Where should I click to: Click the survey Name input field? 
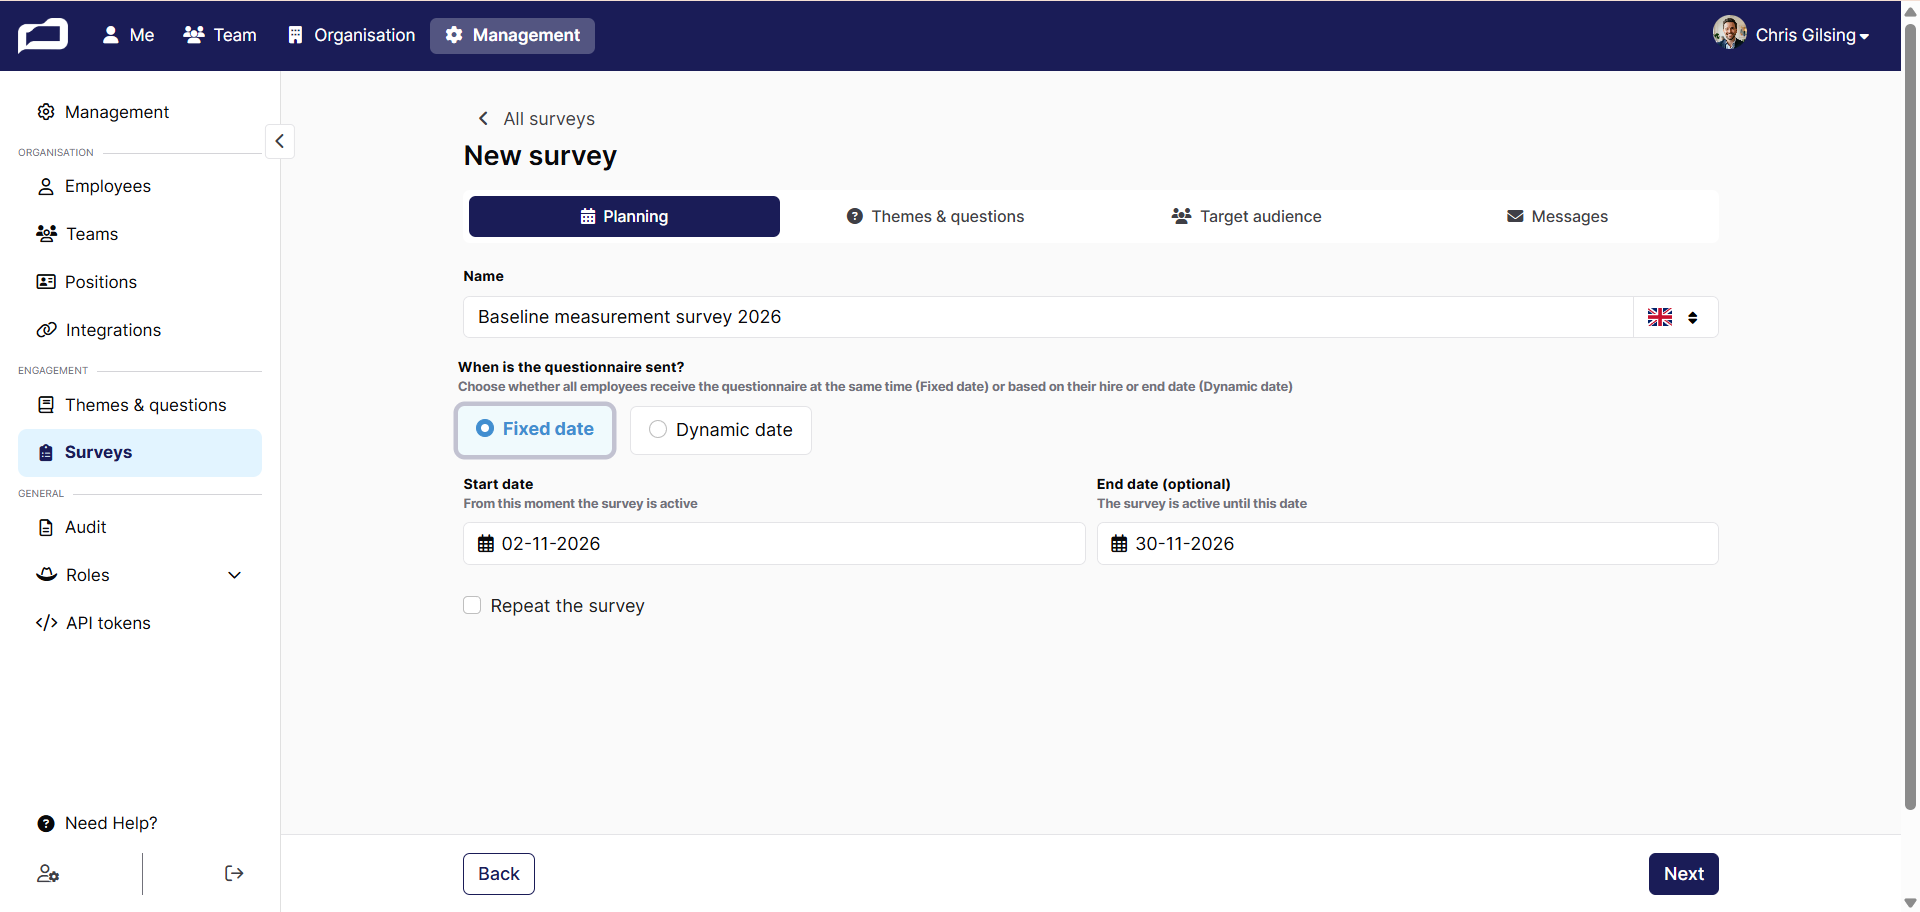click(1048, 317)
